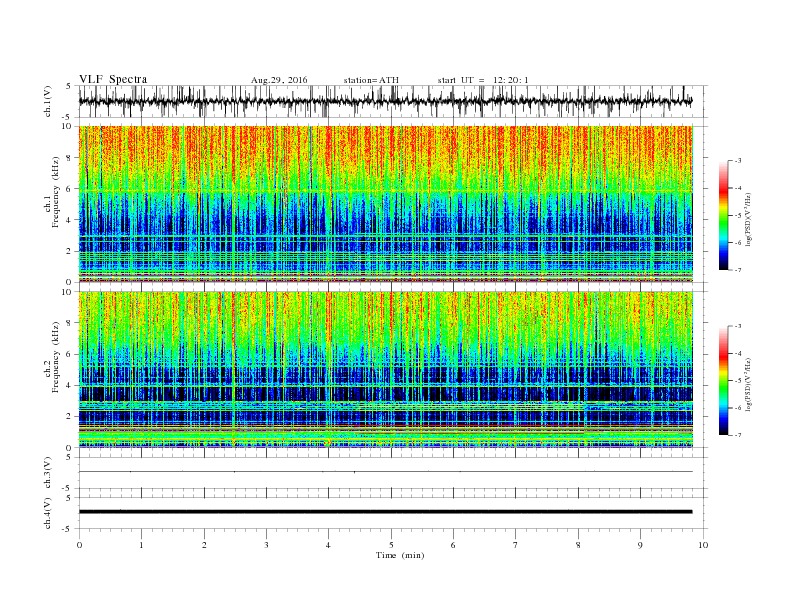Click the thick ch.4 voltage trace
Screen dimensions: 792x612
coord(385,512)
